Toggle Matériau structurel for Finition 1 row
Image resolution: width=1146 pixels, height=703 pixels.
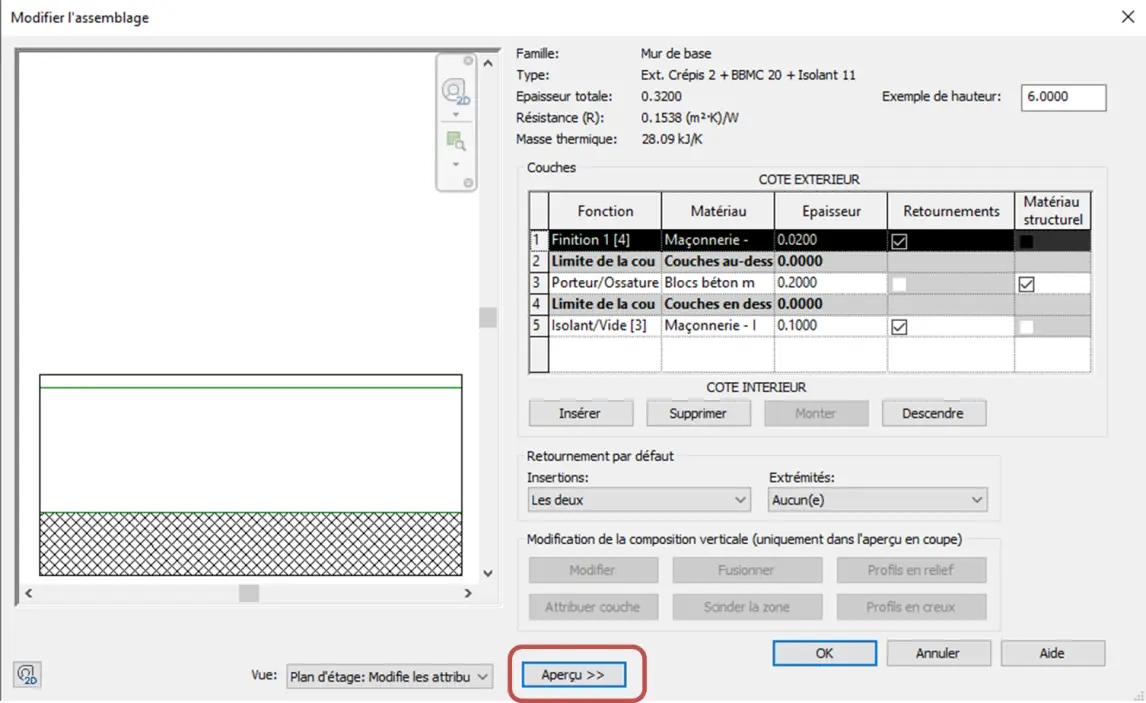click(1026, 241)
